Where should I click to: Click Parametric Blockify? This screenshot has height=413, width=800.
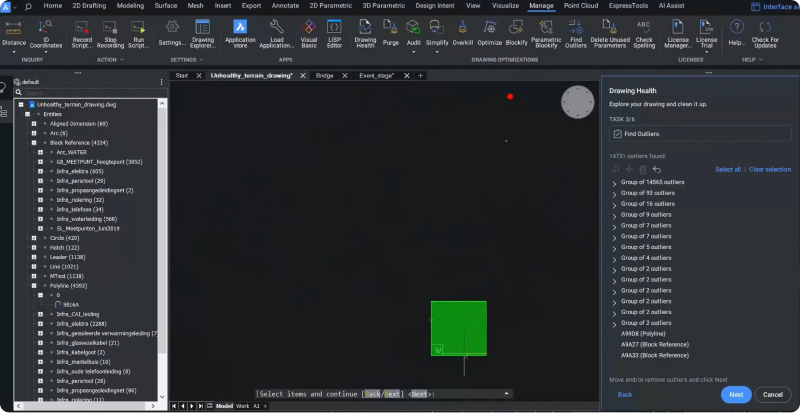point(546,35)
